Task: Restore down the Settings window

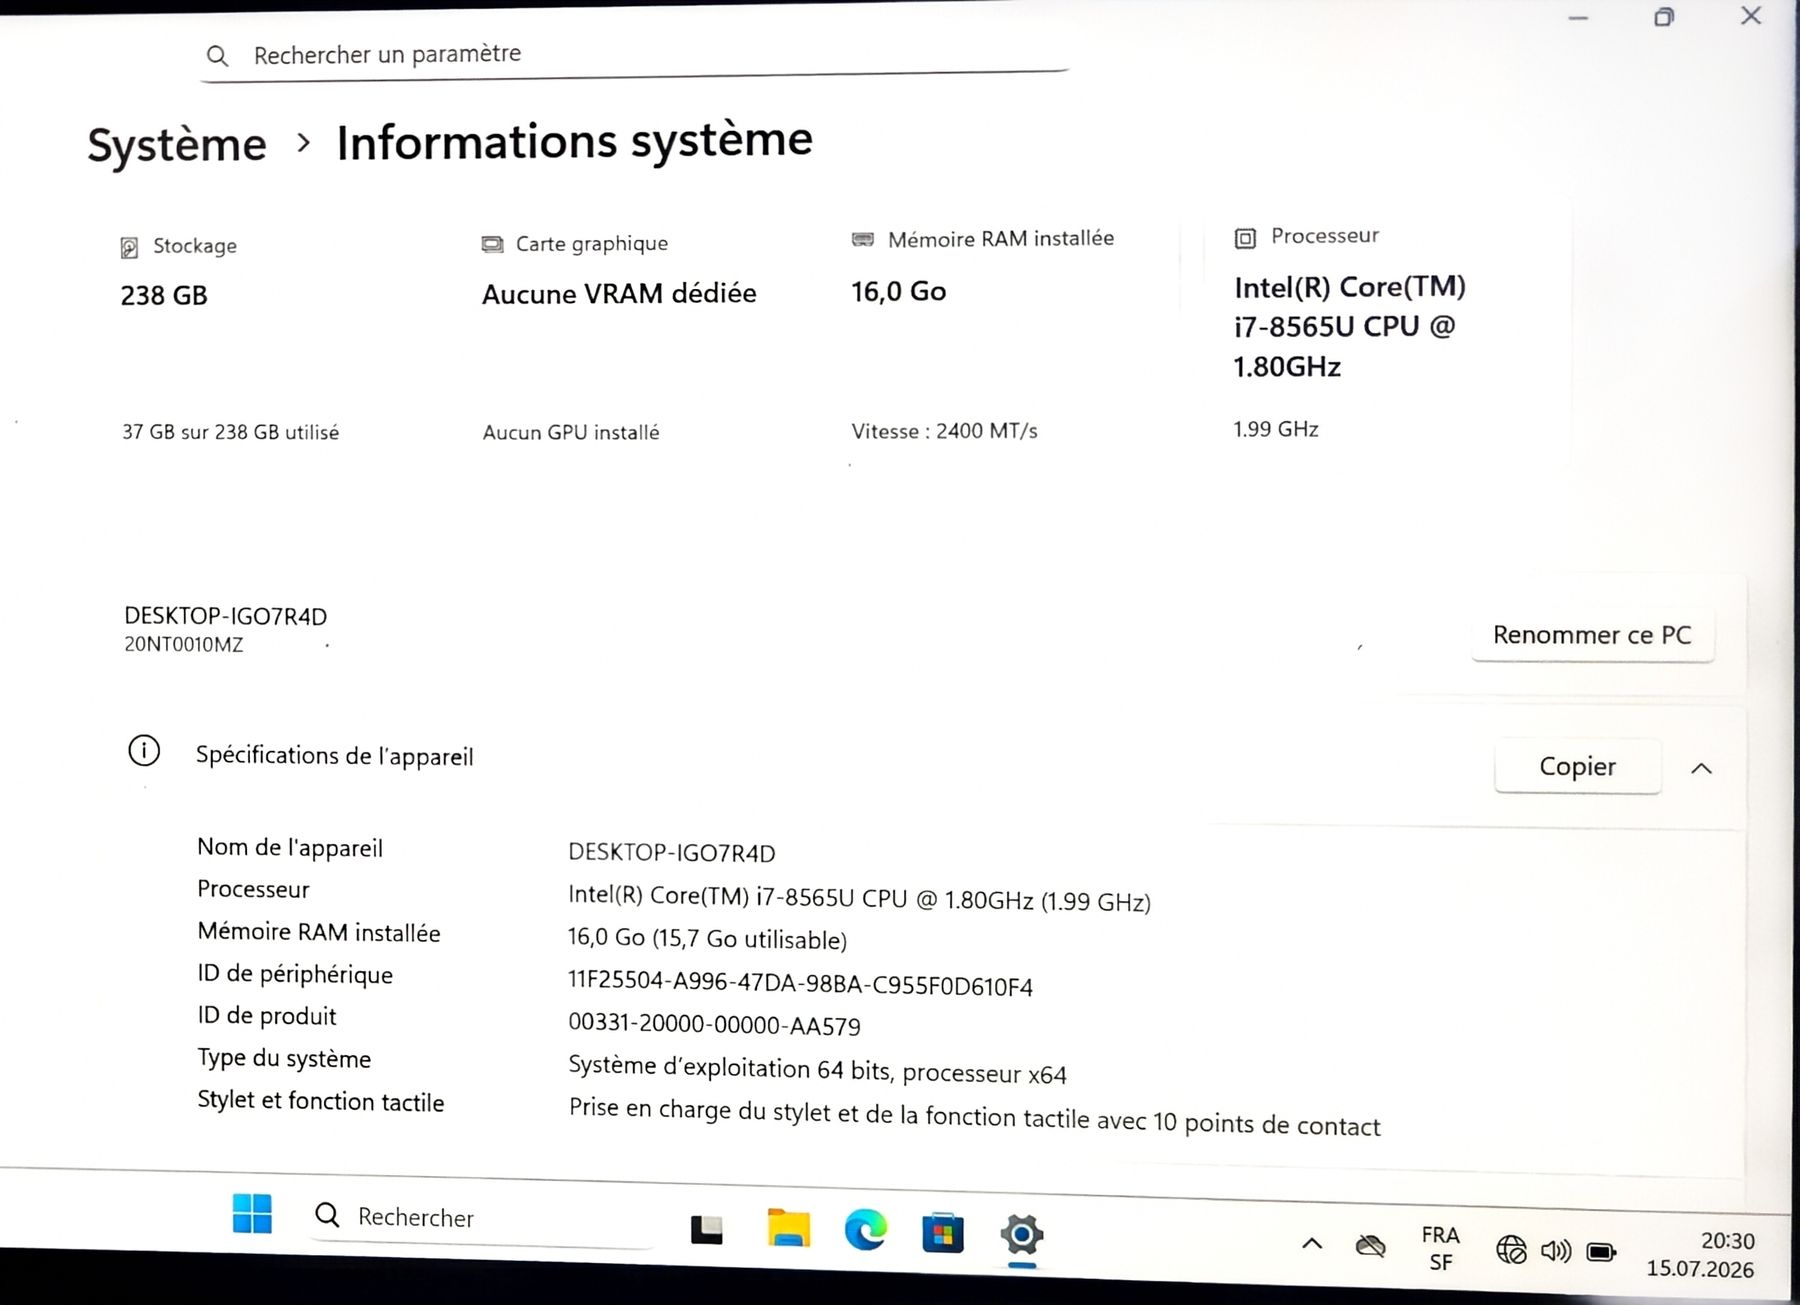Action: click(x=1664, y=17)
